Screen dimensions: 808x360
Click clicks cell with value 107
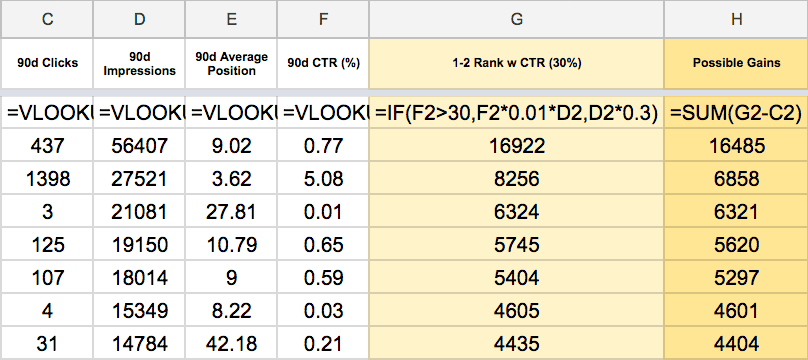coord(47,277)
